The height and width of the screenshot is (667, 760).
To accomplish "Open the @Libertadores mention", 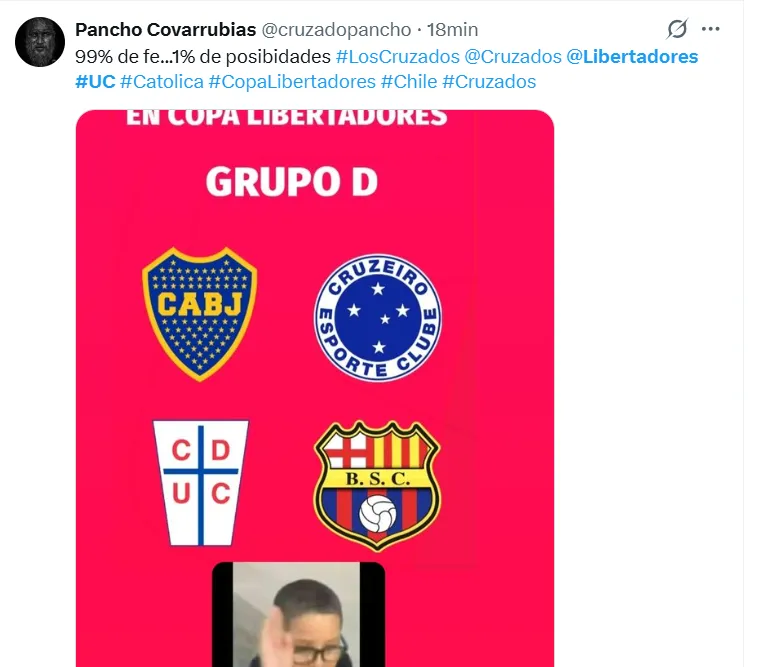I will (x=632, y=57).
